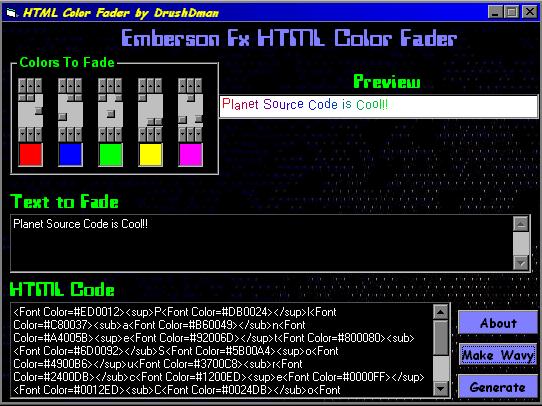Click scroll-down arrow in Text to Fade box

pos(521,263)
